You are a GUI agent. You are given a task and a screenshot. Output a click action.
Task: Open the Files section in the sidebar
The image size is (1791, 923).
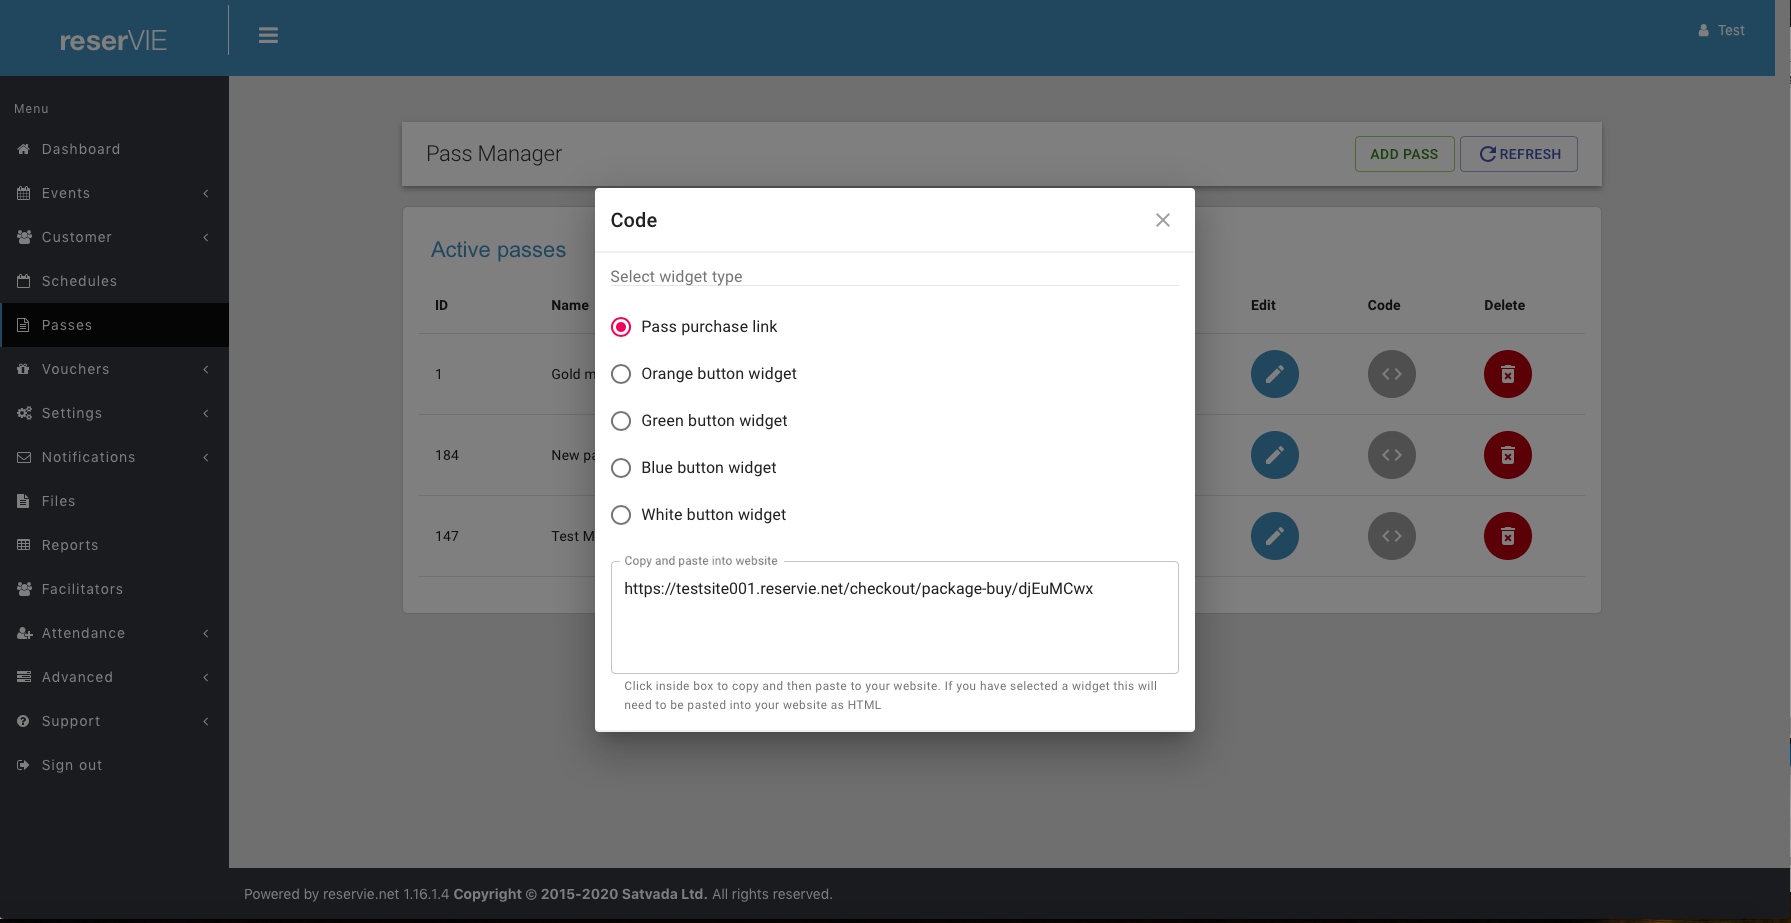[58, 501]
